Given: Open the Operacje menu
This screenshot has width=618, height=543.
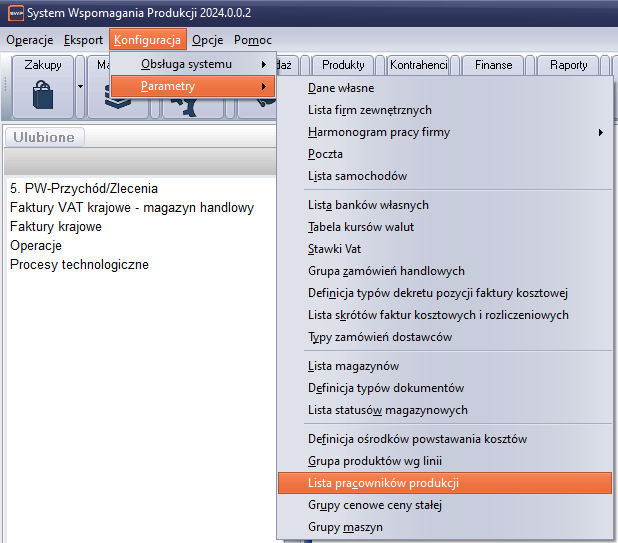Looking at the screenshot, I should [30, 40].
